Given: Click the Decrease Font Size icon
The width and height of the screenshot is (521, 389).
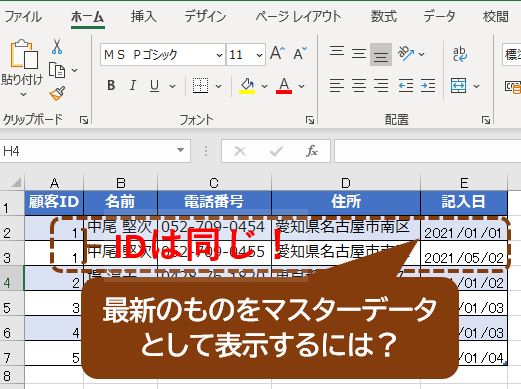Looking at the screenshot, I should click(300, 53).
